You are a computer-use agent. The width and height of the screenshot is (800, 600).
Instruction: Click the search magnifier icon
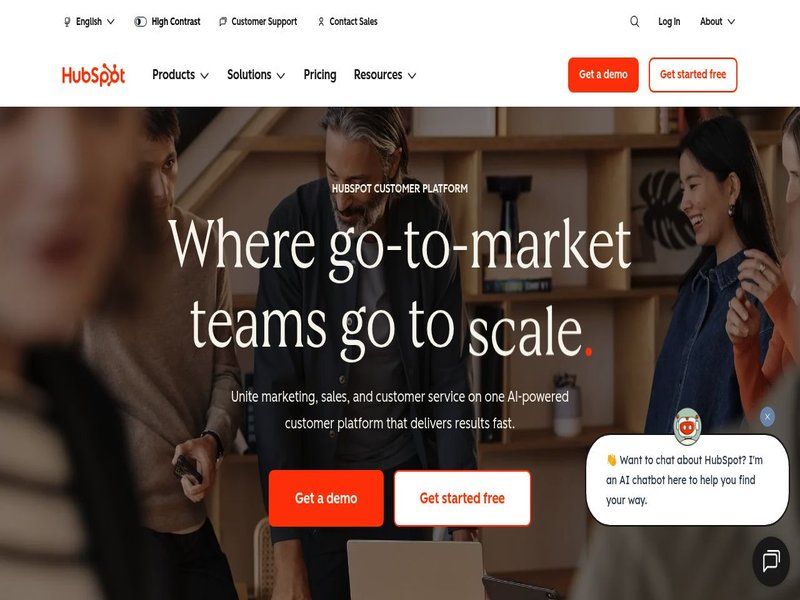coord(634,21)
